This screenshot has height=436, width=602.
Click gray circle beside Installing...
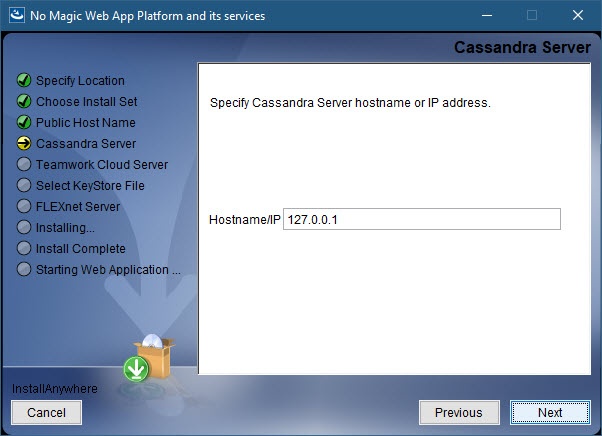24,227
